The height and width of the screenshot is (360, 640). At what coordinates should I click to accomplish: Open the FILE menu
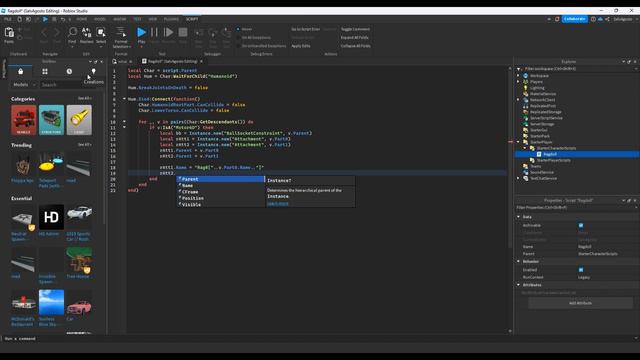tap(8, 19)
